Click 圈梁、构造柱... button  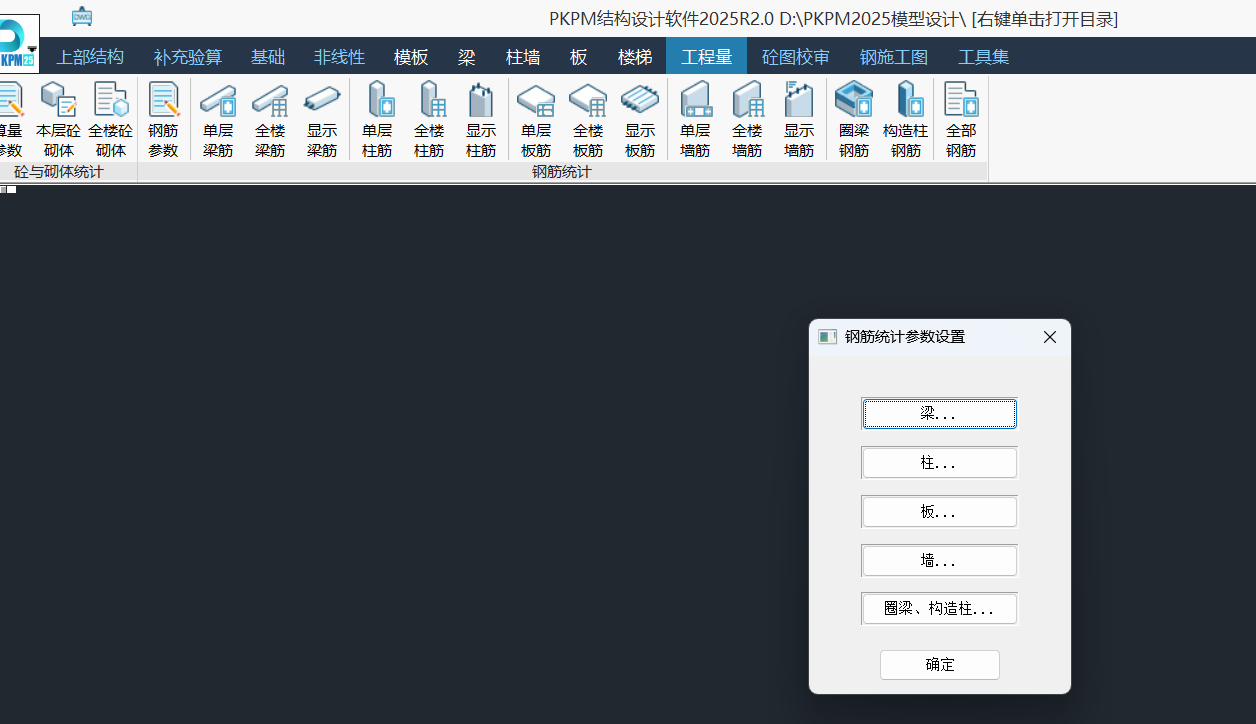coord(939,609)
